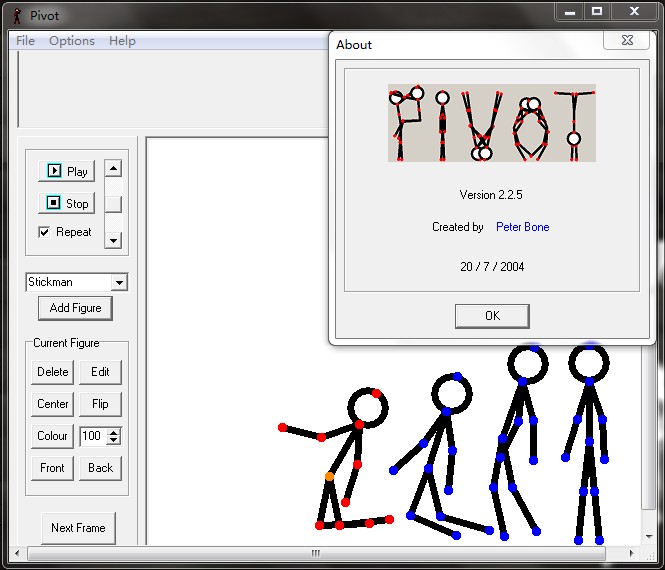The image size is (665, 570).
Task: Click the Next Frame button
Action: click(x=78, y=528)
